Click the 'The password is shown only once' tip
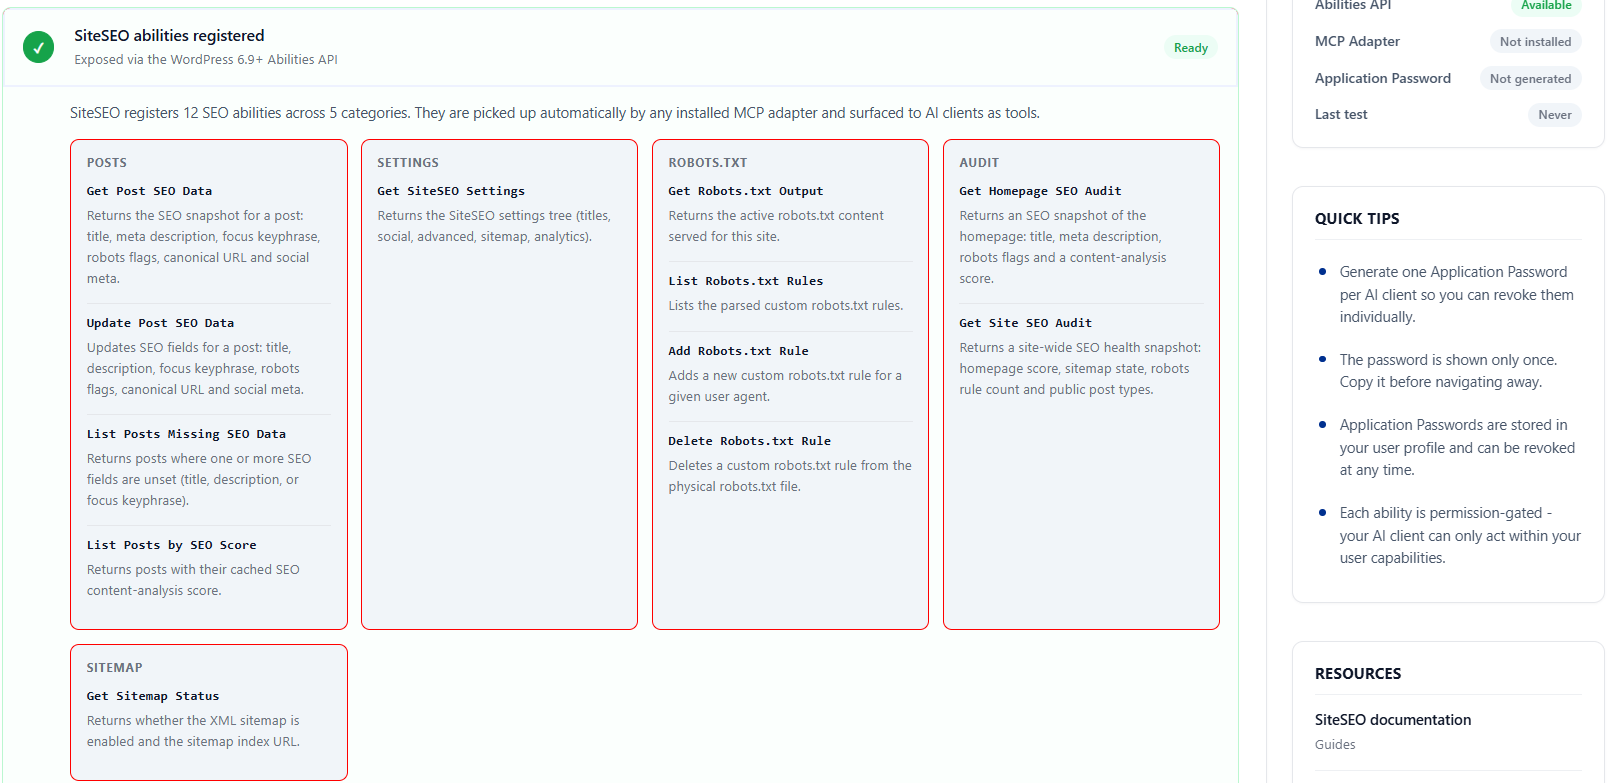Viewport: 1617px width, 783px height. point(1449,371)
